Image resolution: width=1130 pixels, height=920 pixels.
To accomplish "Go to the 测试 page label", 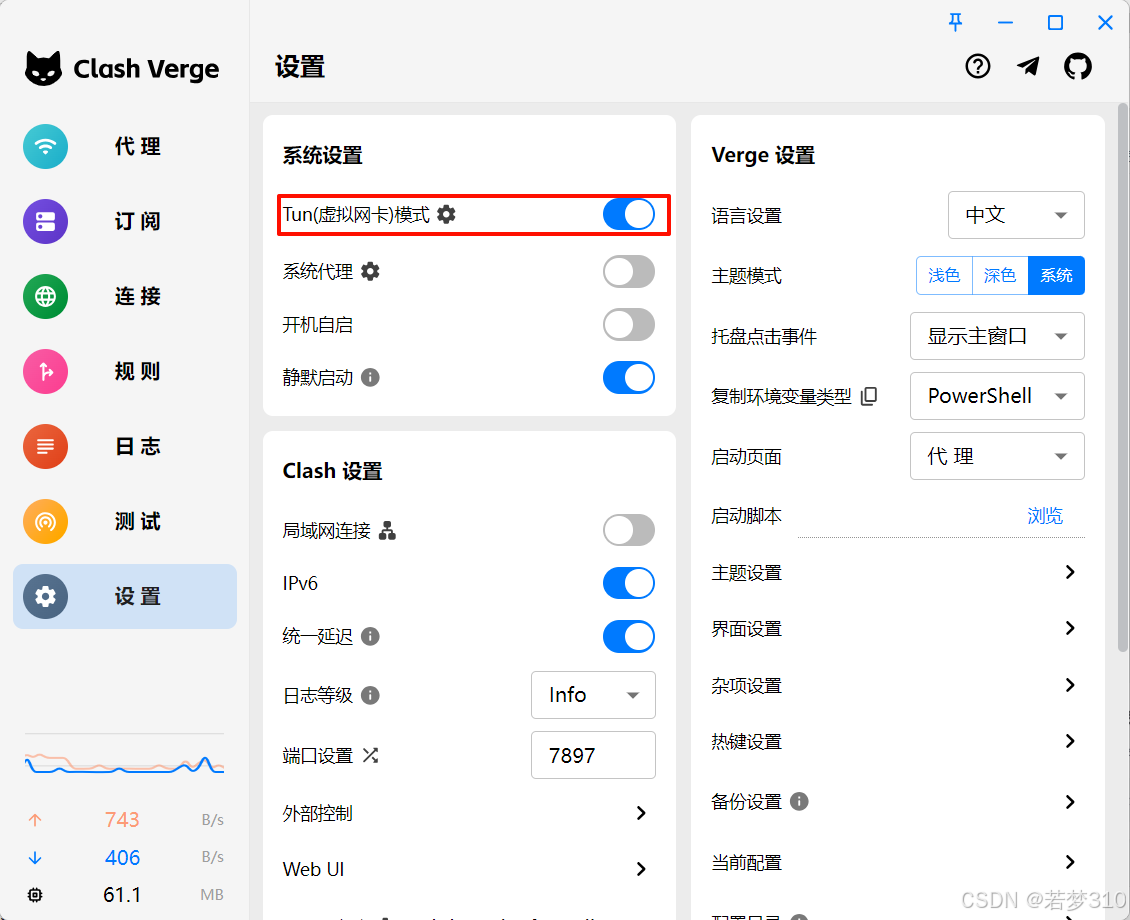I will click(137, 521).
